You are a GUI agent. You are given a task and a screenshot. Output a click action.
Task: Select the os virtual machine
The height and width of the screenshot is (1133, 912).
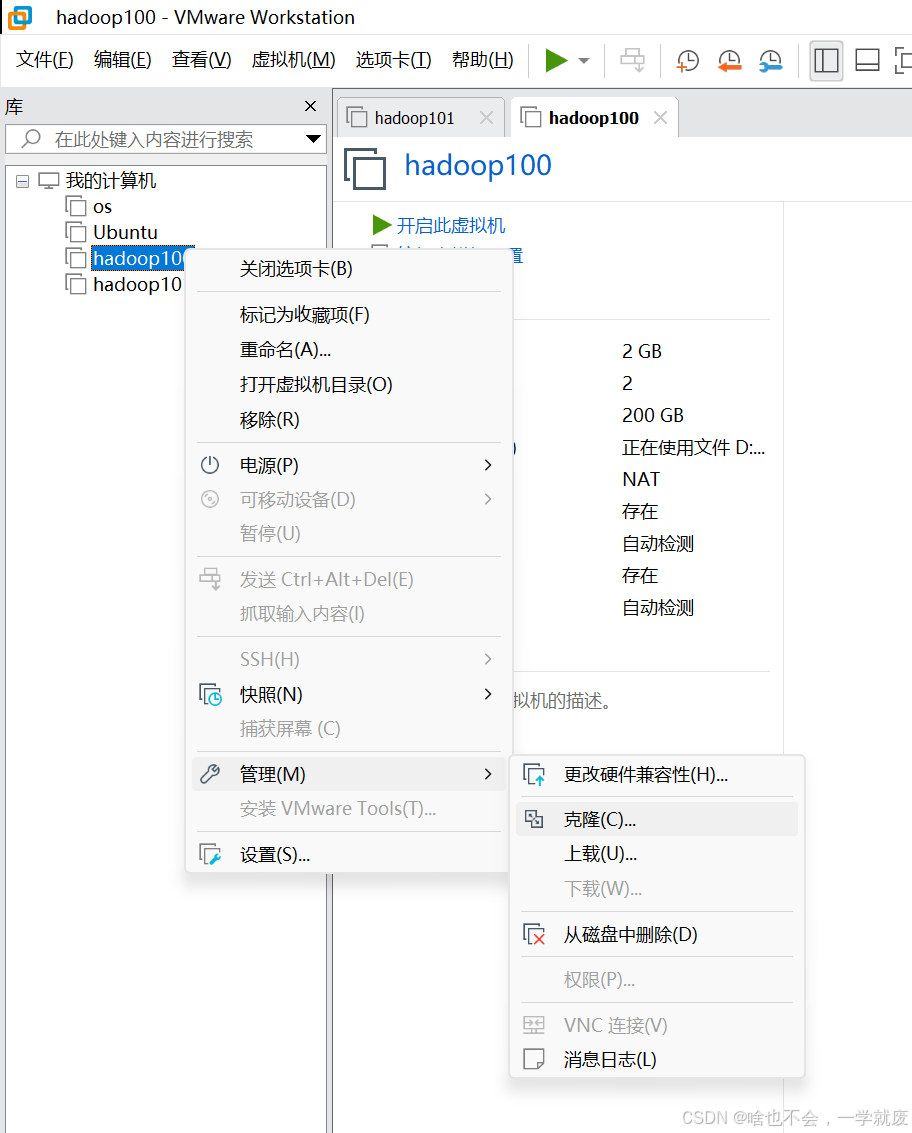tap(102, 207)
